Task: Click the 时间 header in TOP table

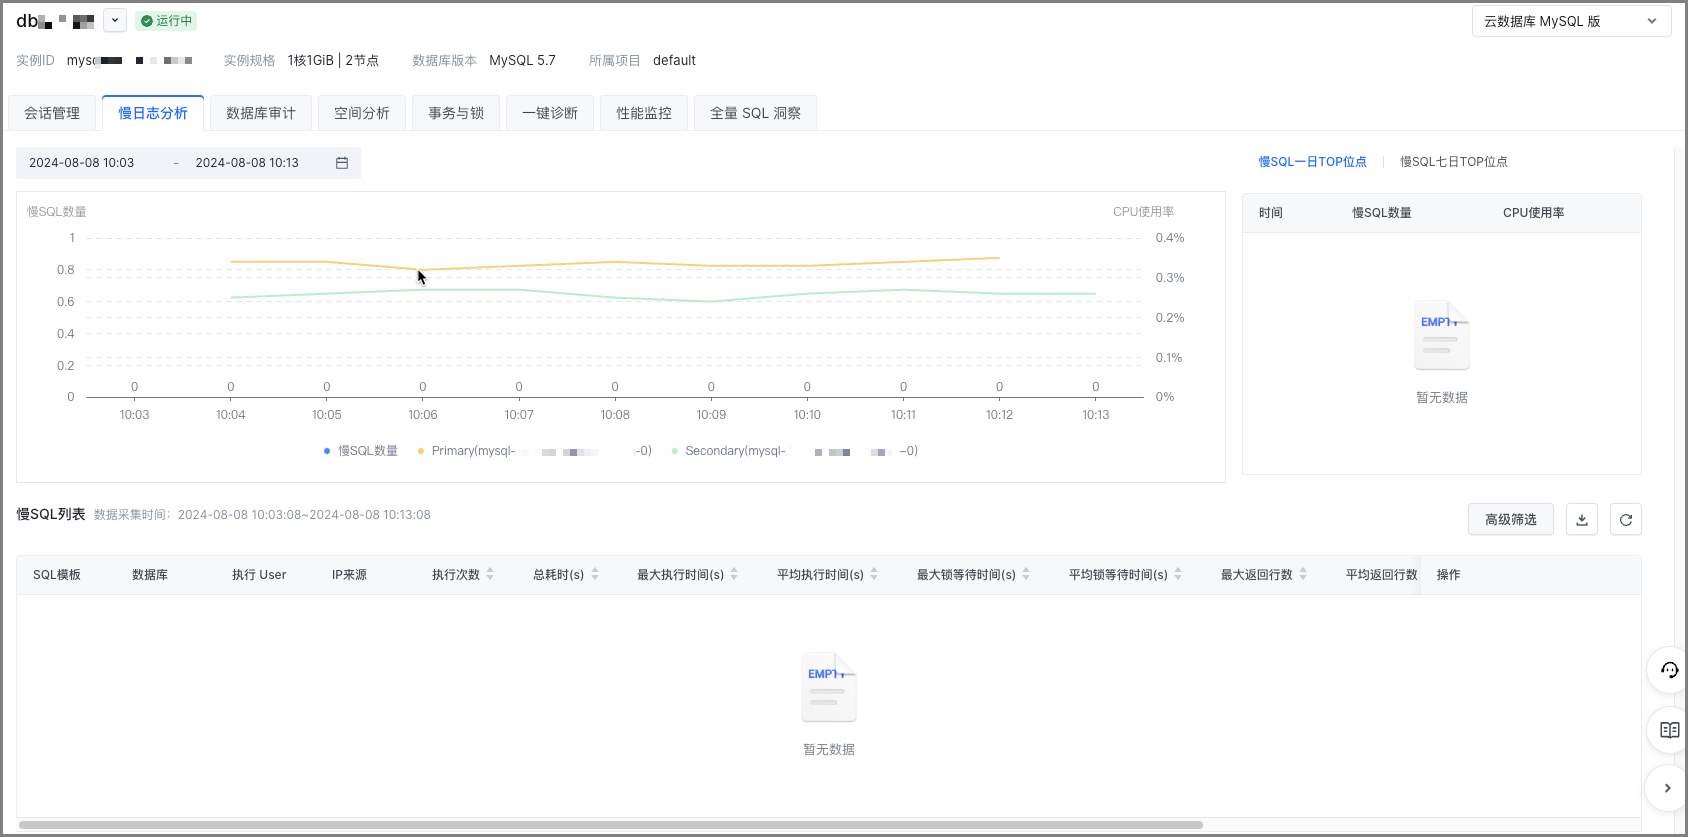Action: [x=1271, y=213]
